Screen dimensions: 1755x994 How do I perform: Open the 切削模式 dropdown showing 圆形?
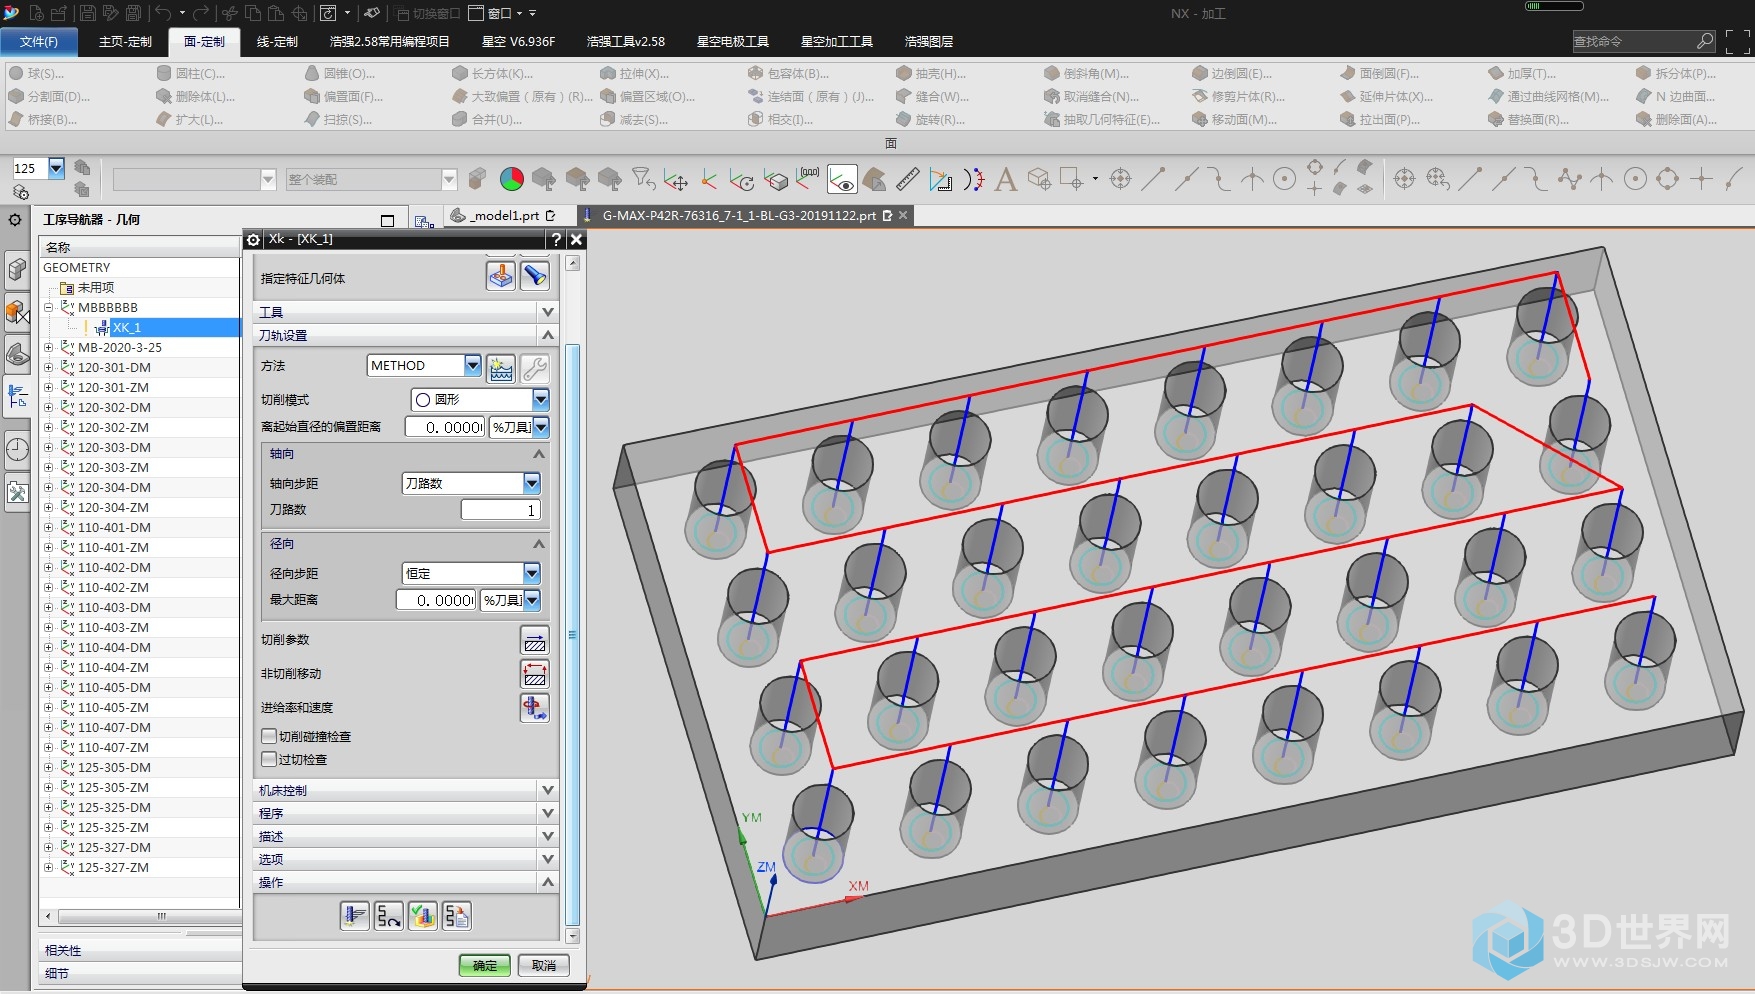540,400
